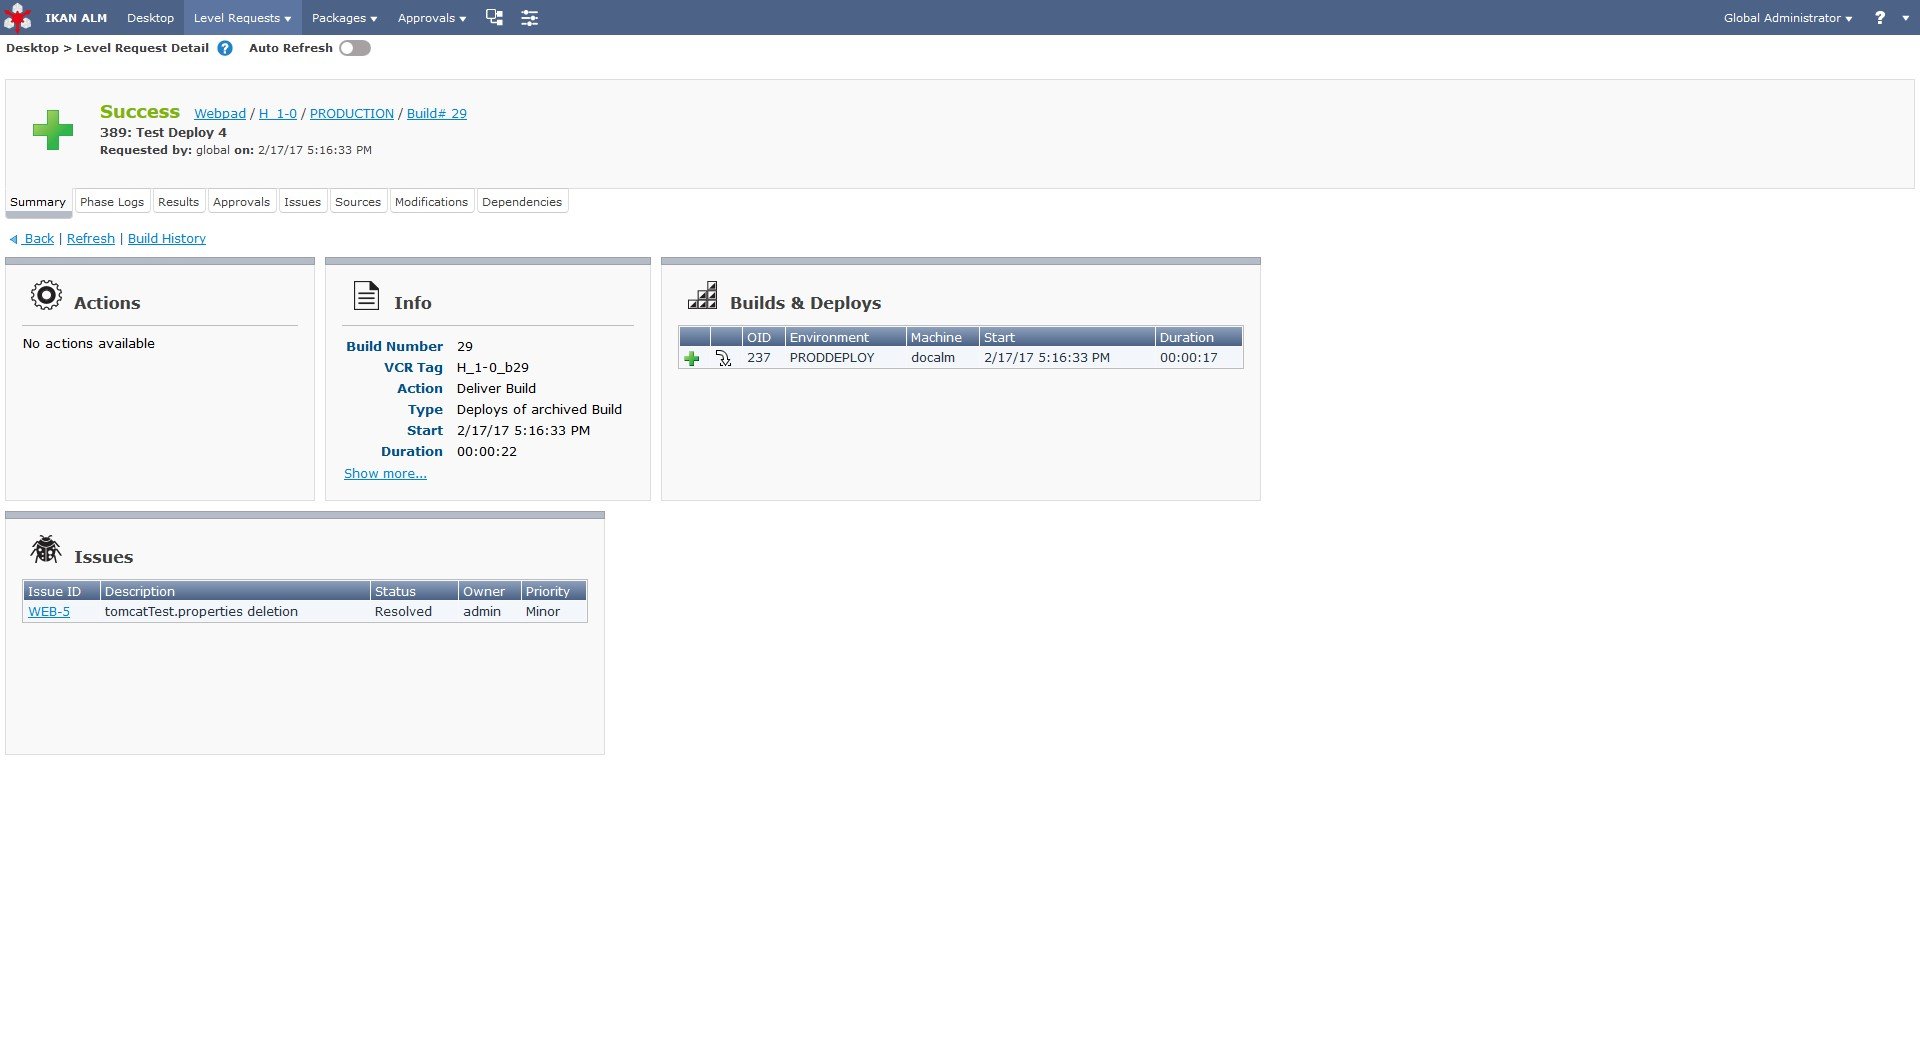
Task: Open the PRODUCTION level link
Action: click(x=352, y=114)
